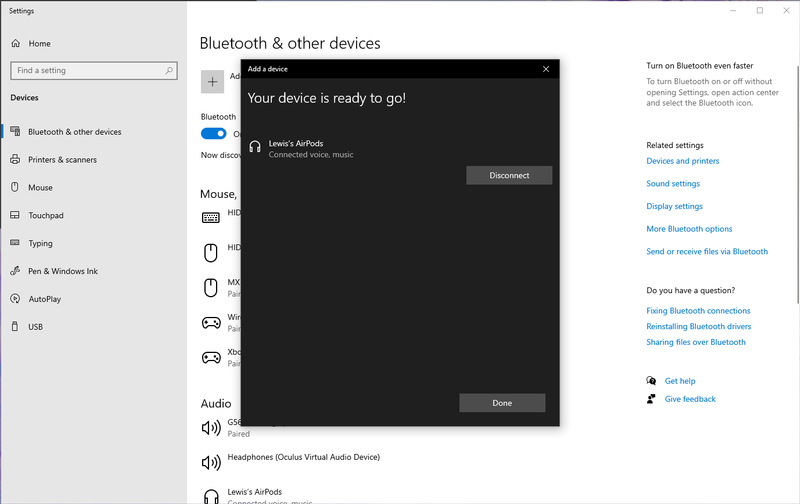Open Sharing files over Bluetooth link

(x=696, y=342)
